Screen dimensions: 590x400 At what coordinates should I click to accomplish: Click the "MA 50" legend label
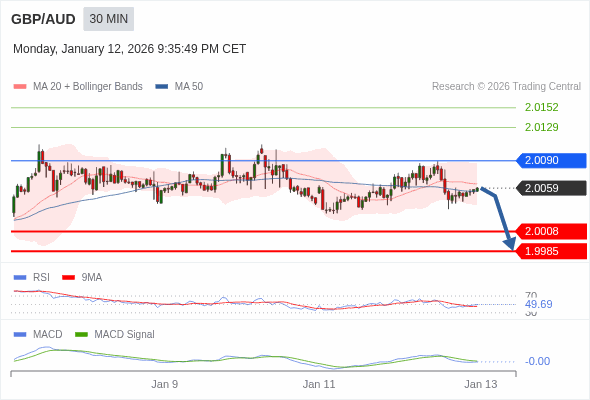[x=189, y=87]
